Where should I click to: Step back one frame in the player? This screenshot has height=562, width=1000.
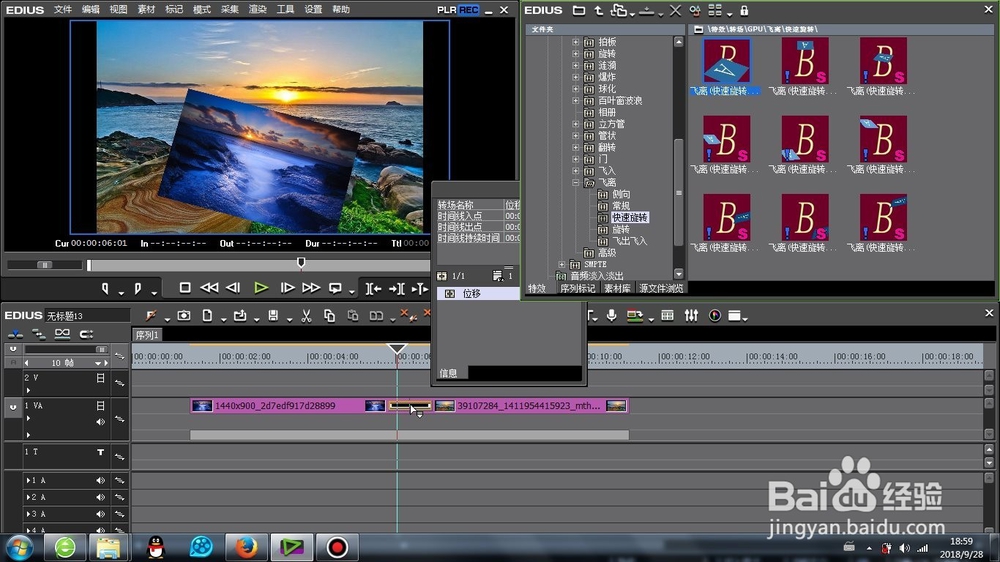click(x=233, y=288)
